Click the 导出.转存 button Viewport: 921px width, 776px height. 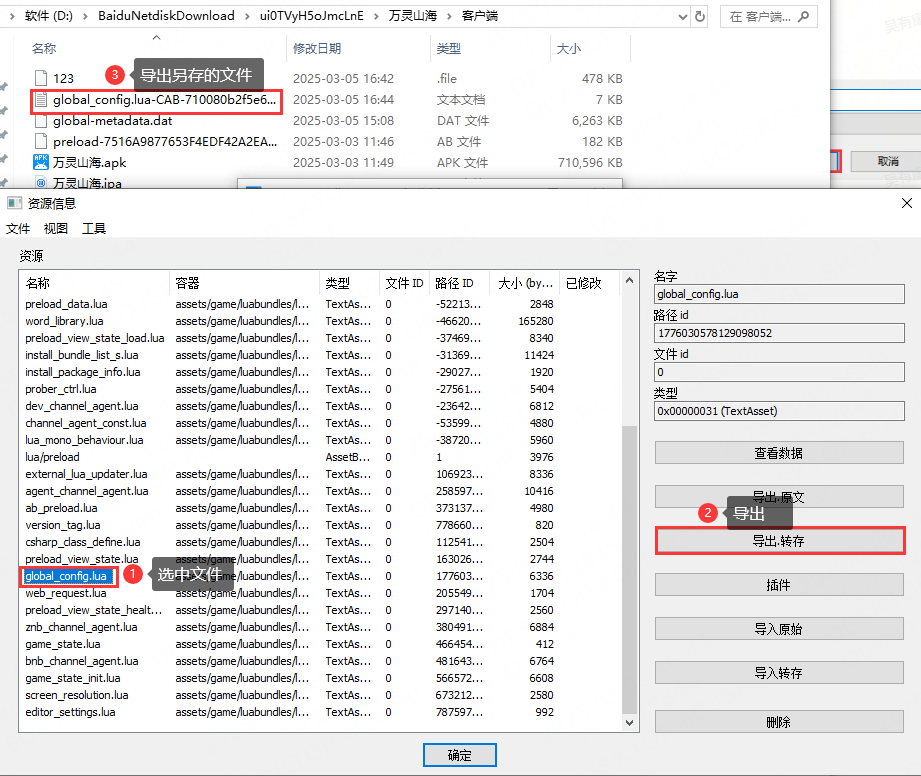tap(779, 541)
